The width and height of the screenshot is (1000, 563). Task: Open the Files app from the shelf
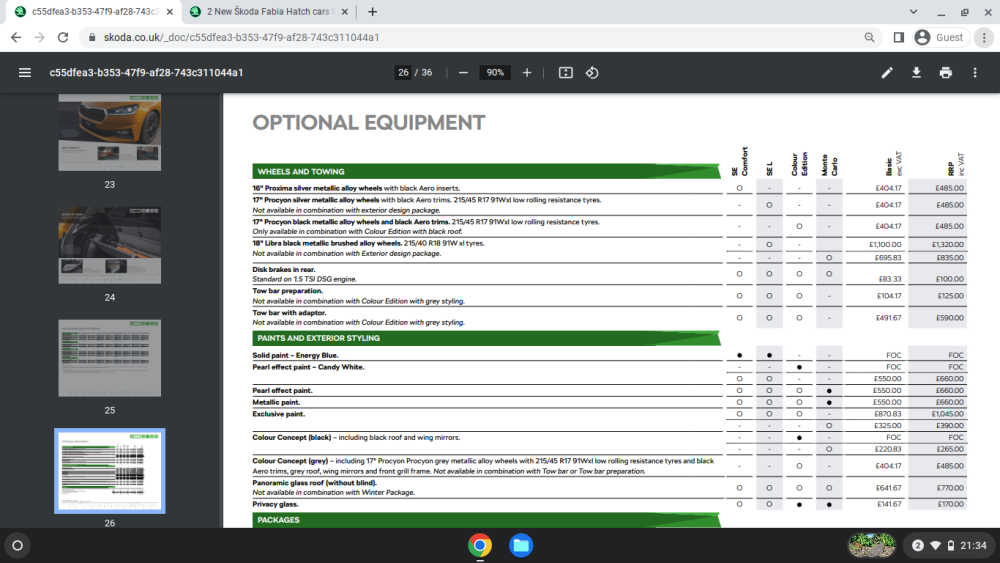(x=520, y=546)
